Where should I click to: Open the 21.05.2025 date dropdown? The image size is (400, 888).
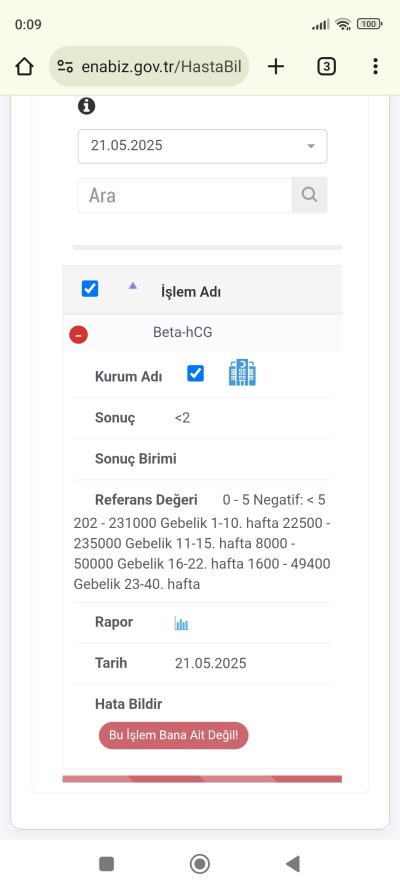click(202, 146)
